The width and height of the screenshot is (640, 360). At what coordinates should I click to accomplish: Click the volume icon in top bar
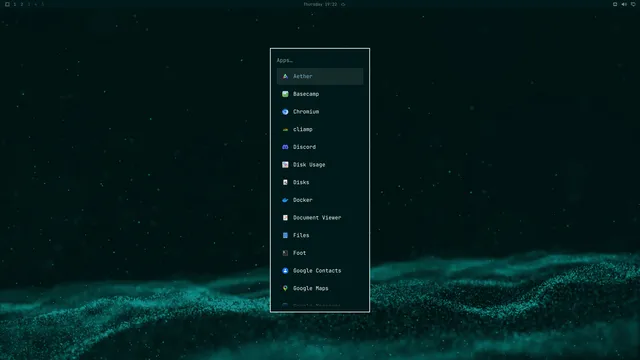click(x=624, y=4)
